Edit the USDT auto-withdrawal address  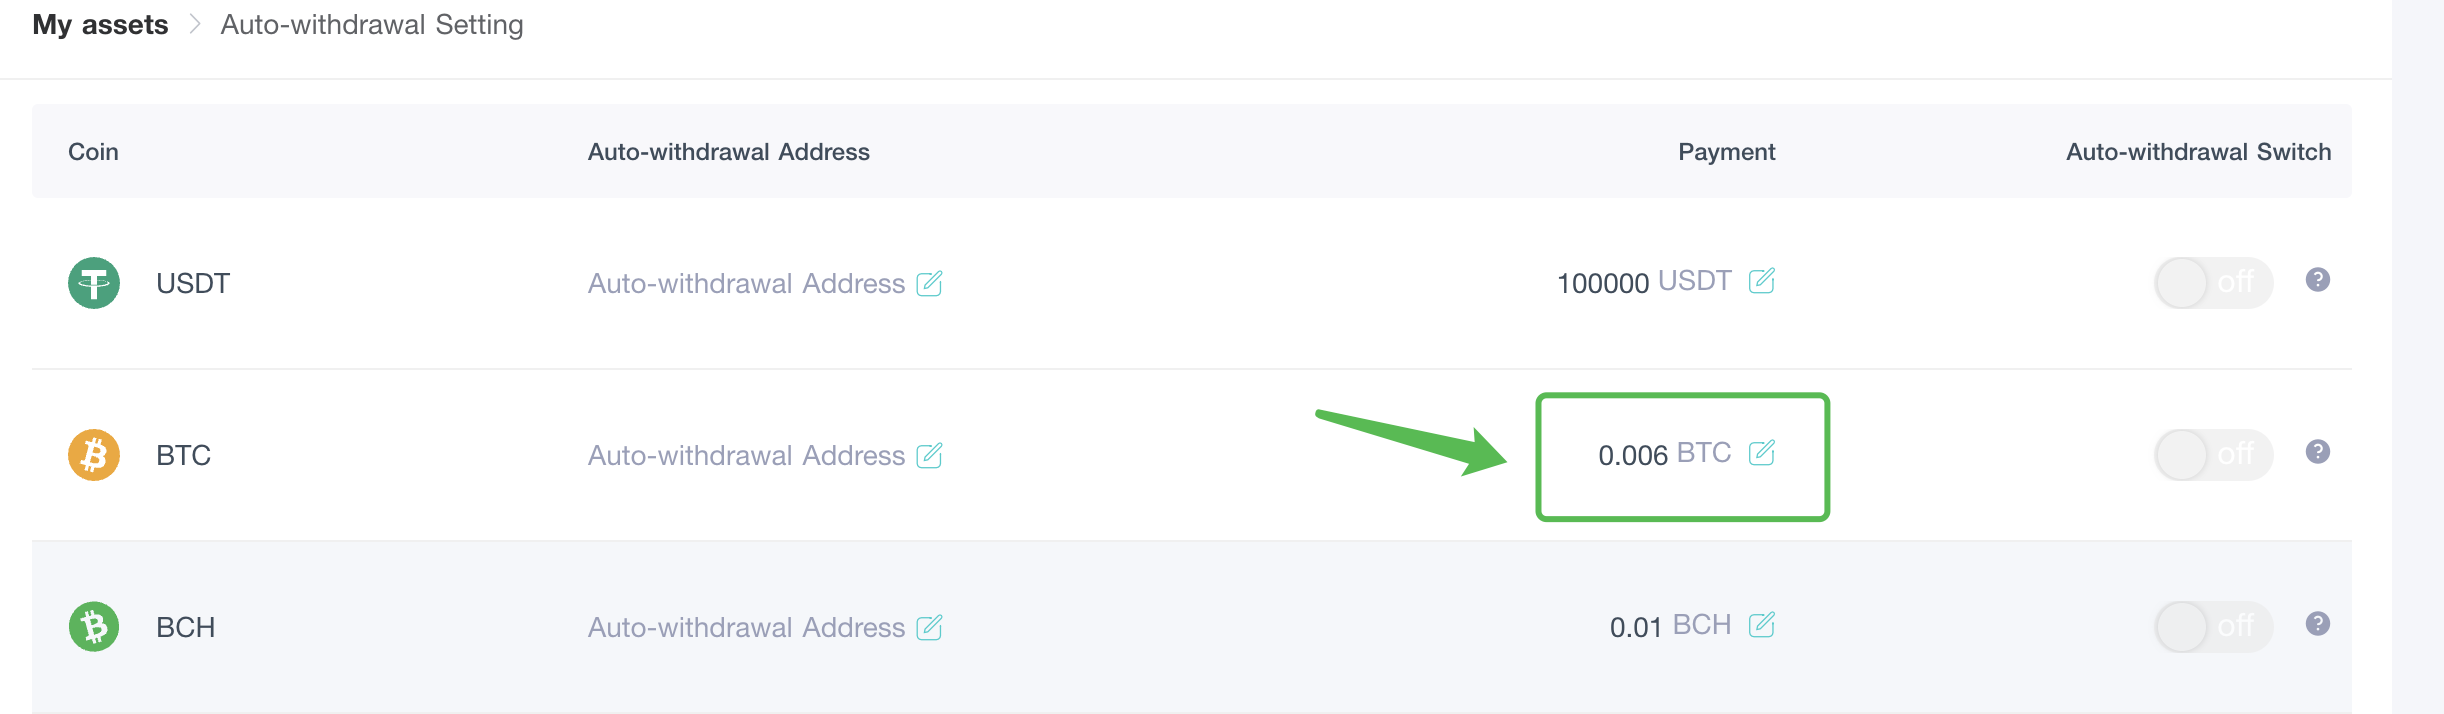(929, 283)
